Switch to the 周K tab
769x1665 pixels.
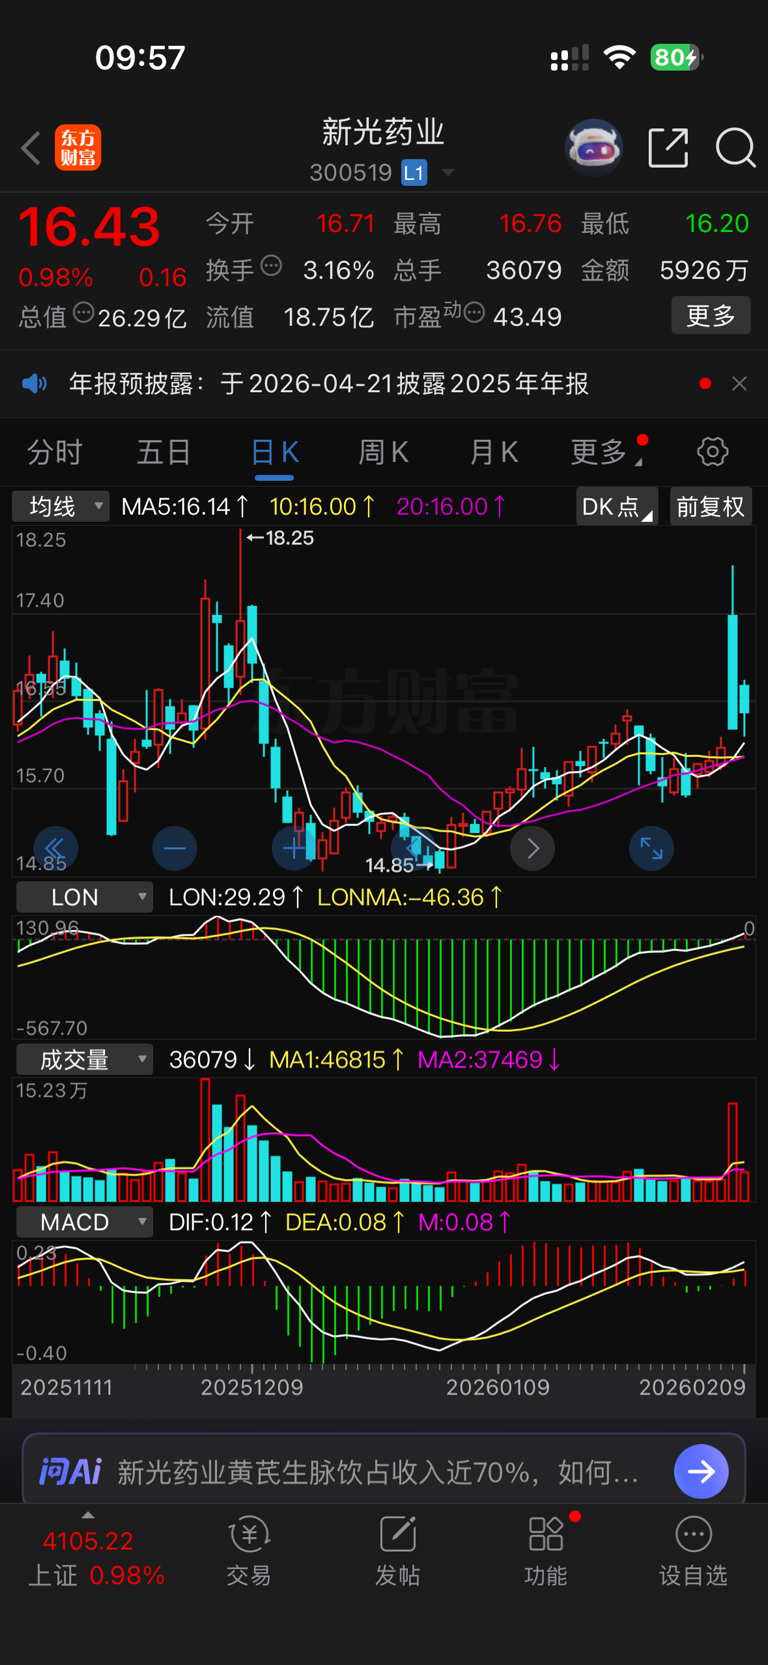(384, 452)
